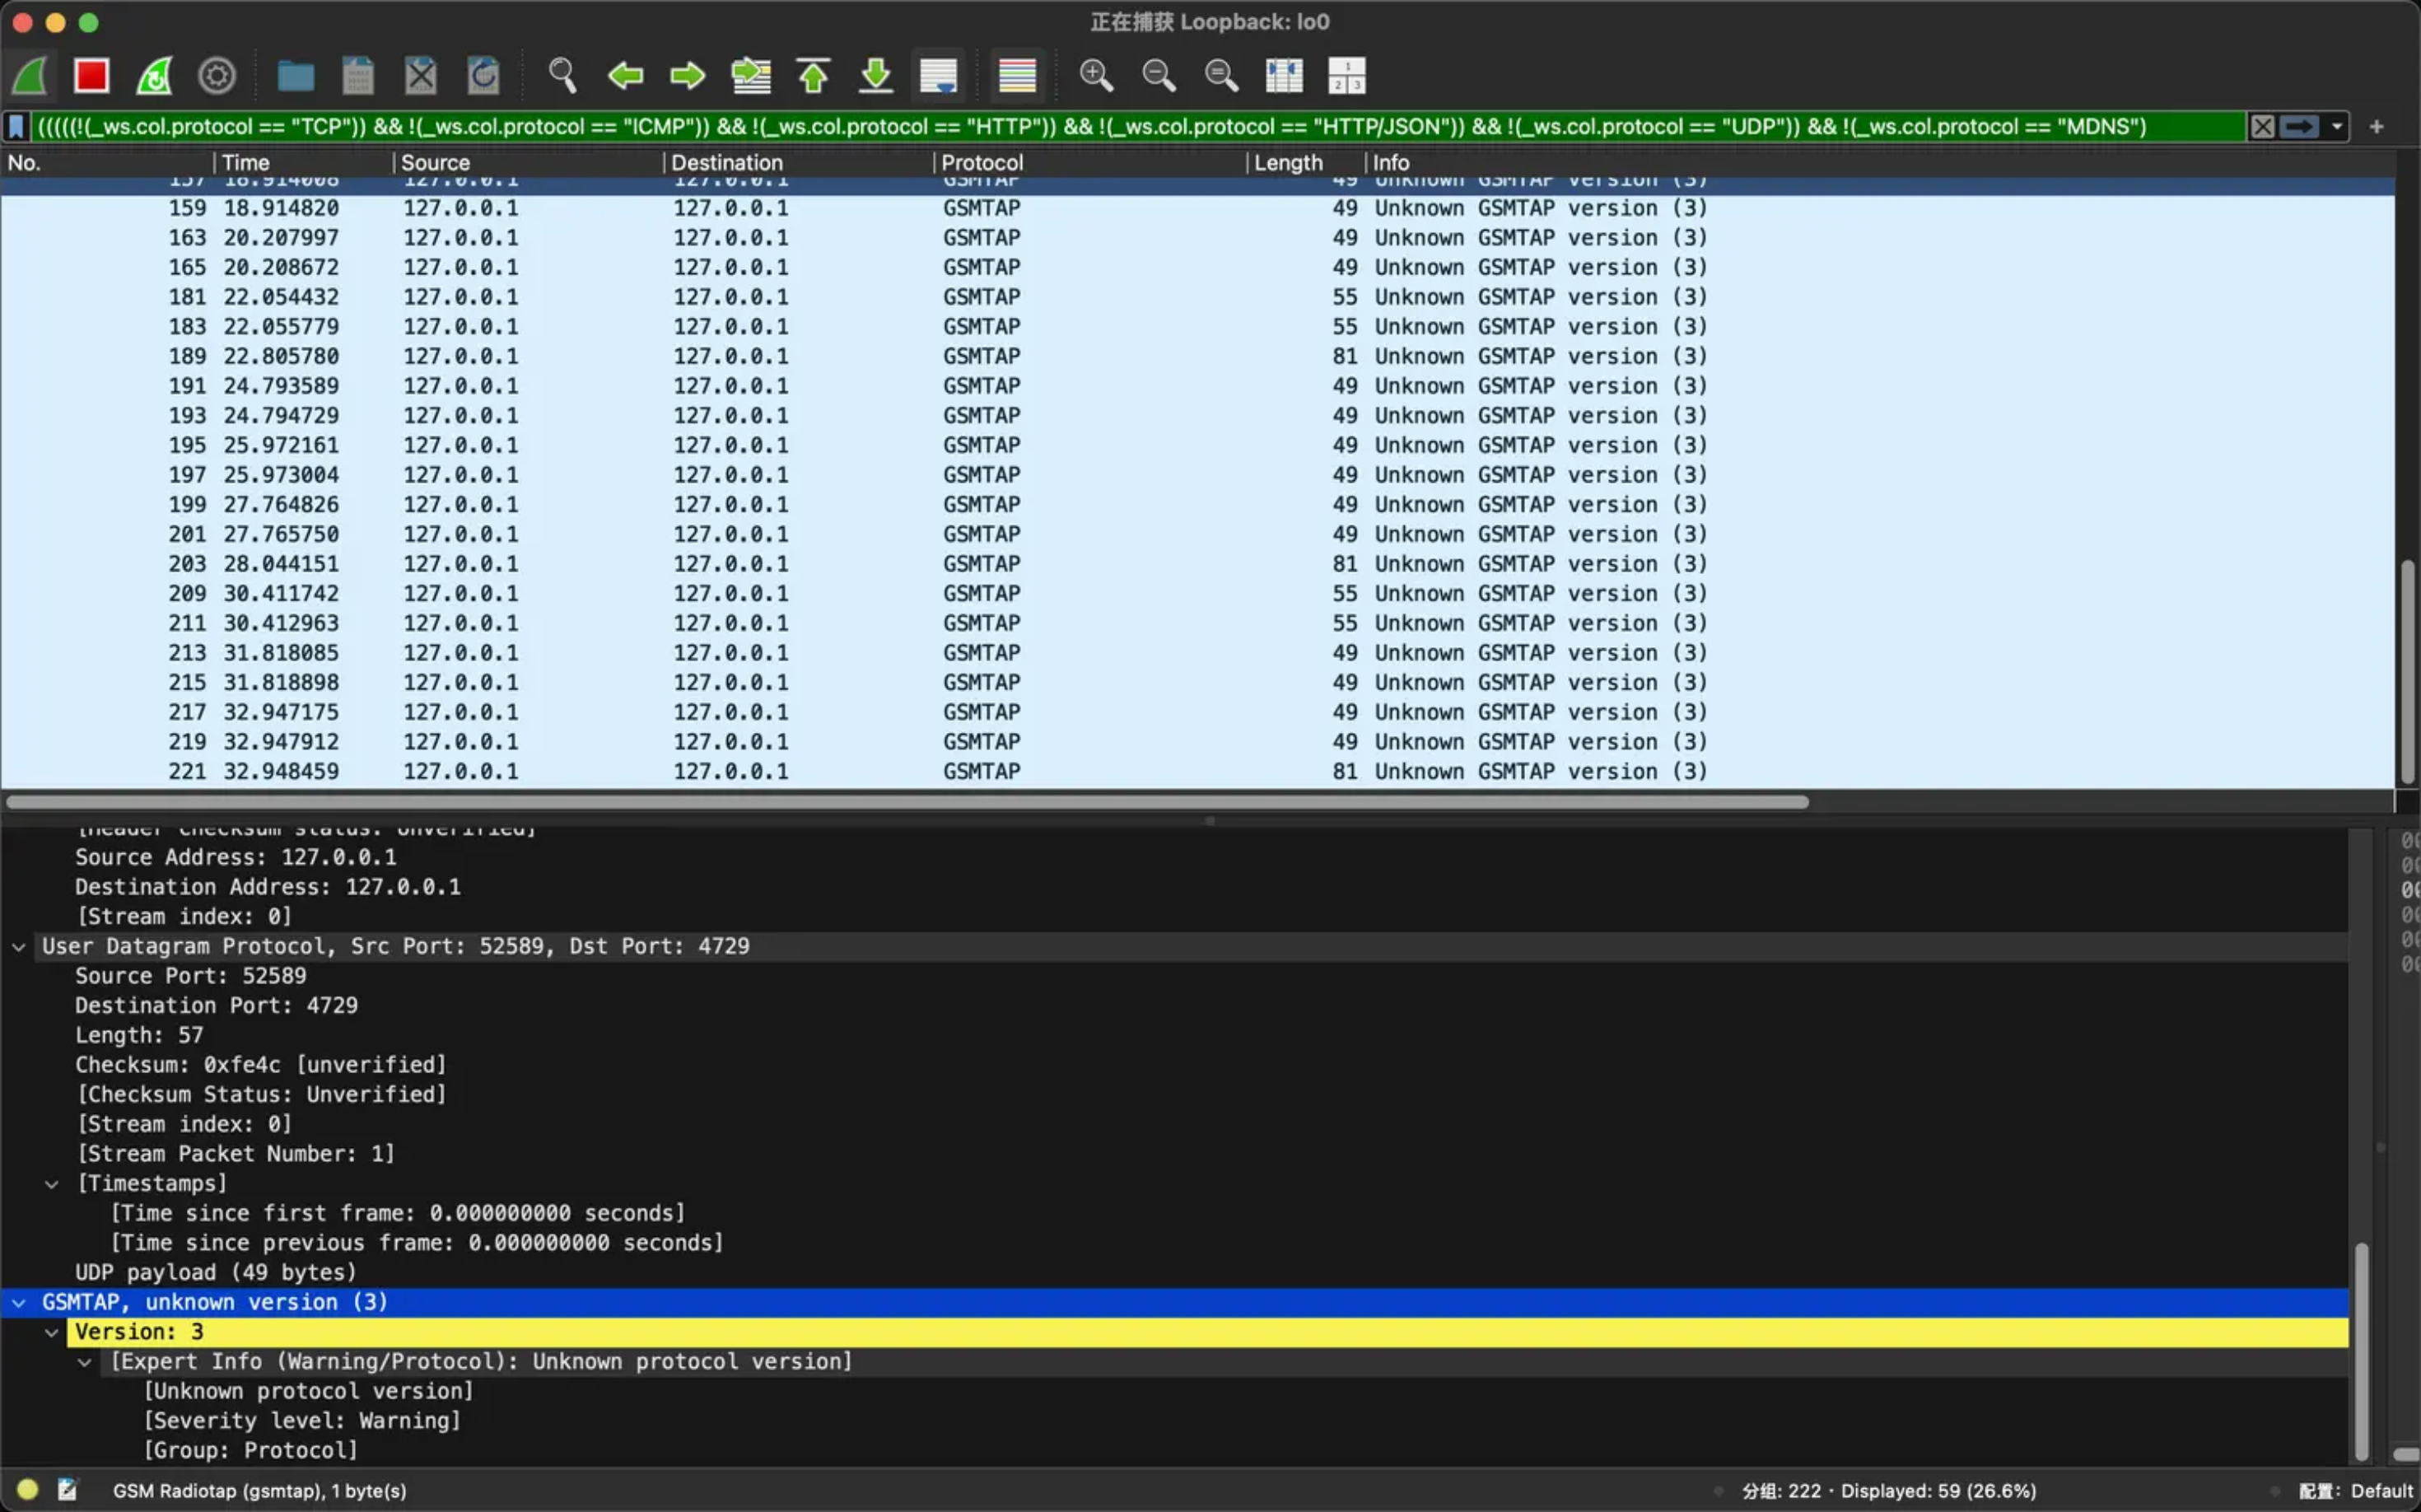Screen dimensions: 2421x1512
Task: Click the reset layout icon
Action: pos(1346,76)
